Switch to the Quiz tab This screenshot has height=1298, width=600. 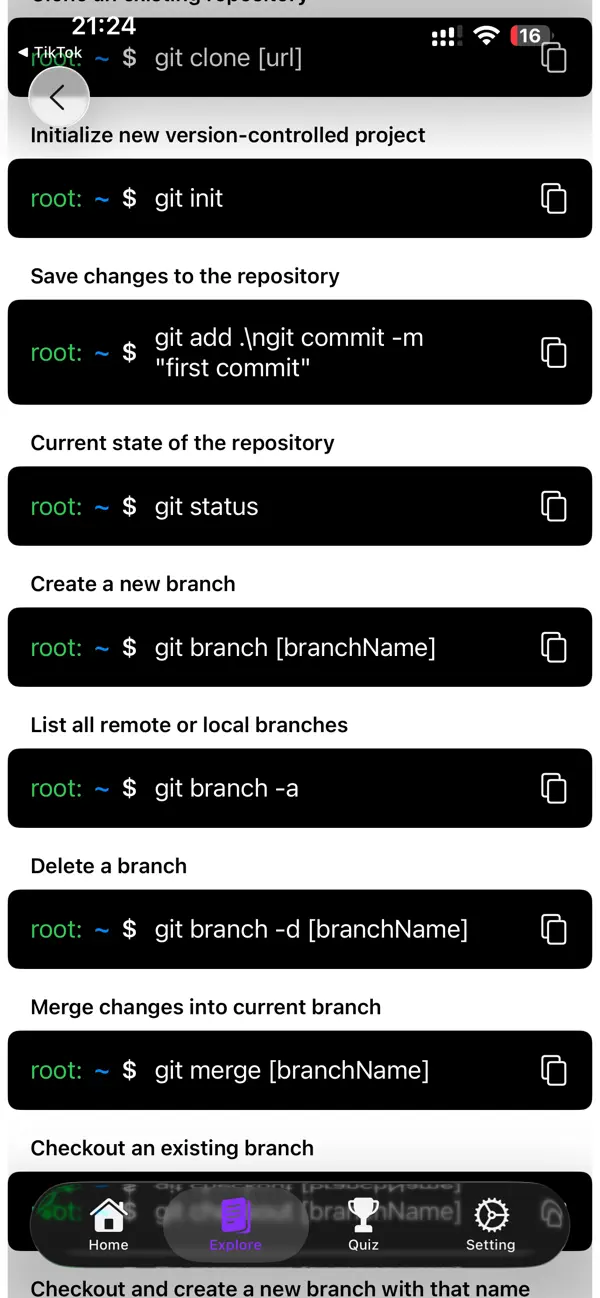point(363,1225)
